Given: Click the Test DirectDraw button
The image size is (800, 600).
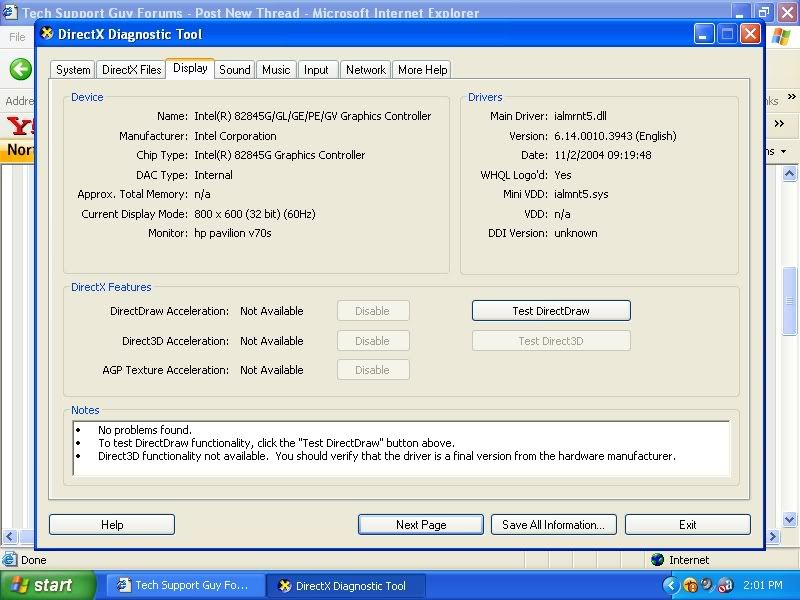Looking at the screenshot, I should point(551,311).
